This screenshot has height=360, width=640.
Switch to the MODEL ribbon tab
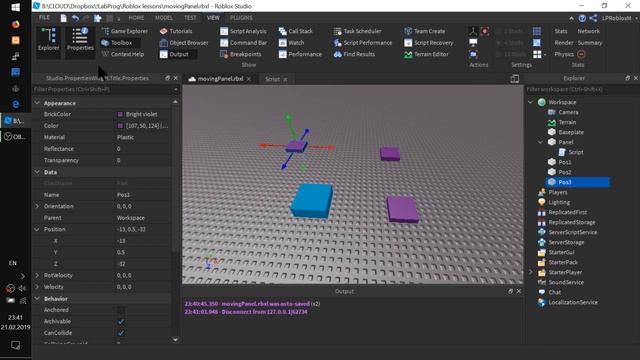click(164, 18)
